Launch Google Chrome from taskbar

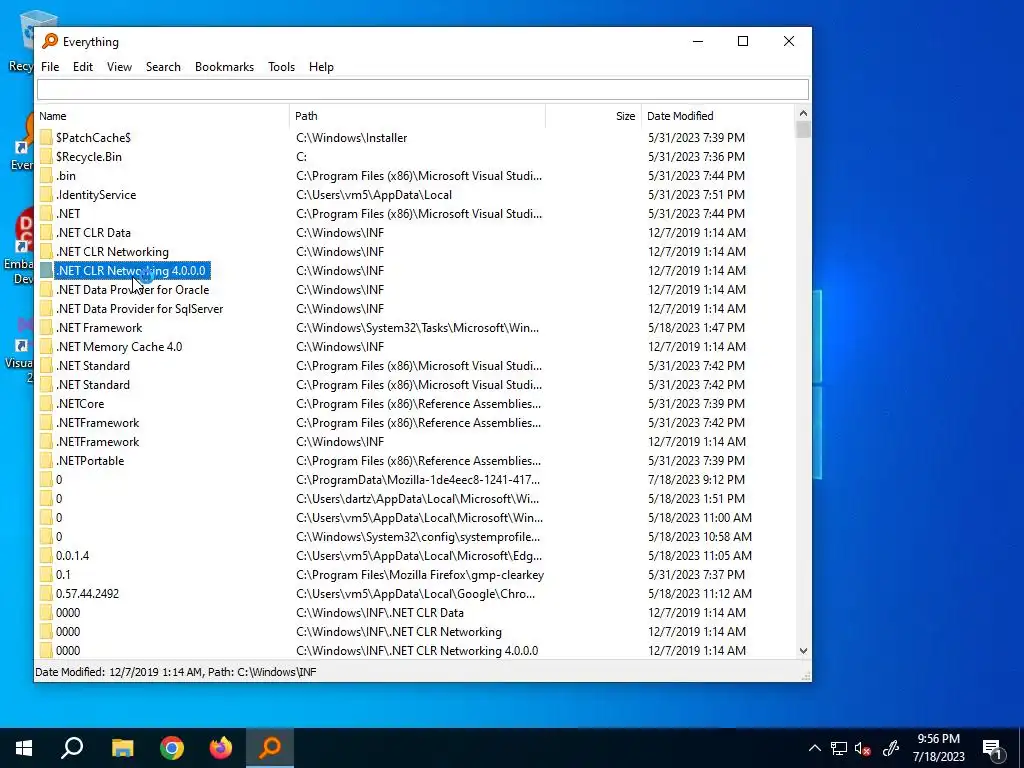[172, 748]
